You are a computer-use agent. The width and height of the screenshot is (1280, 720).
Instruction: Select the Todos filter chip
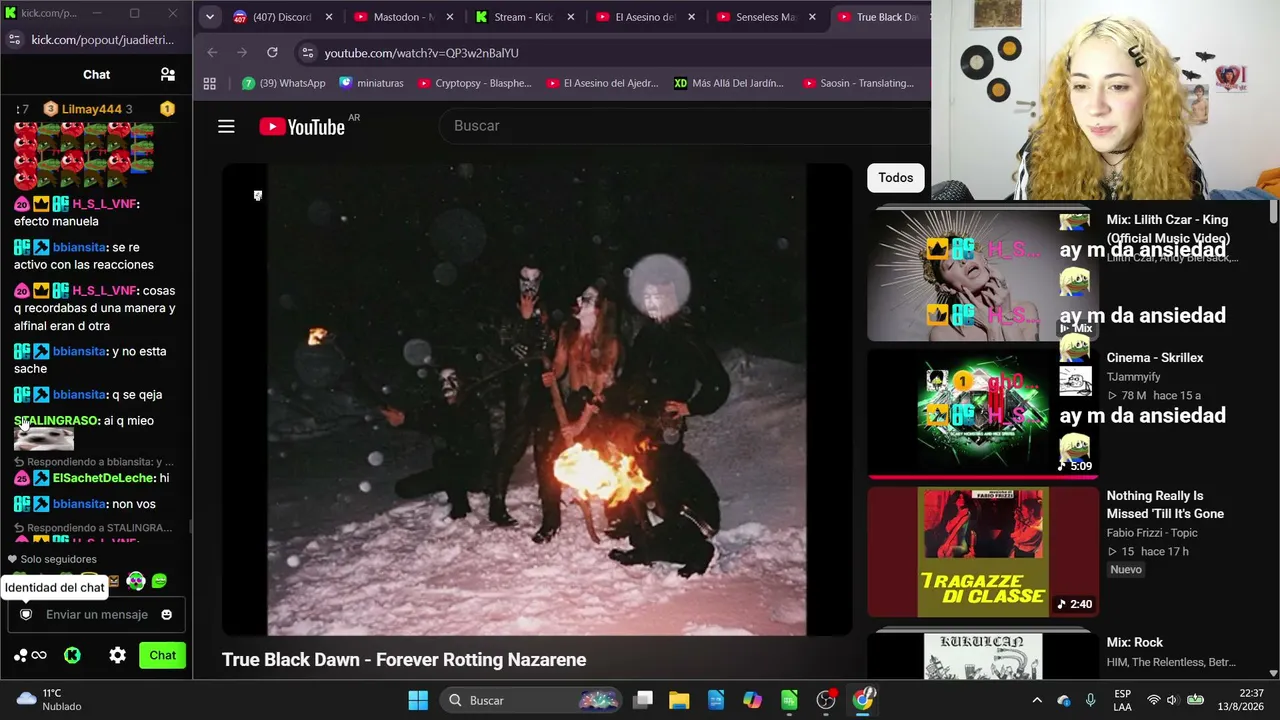click(896, 178)
